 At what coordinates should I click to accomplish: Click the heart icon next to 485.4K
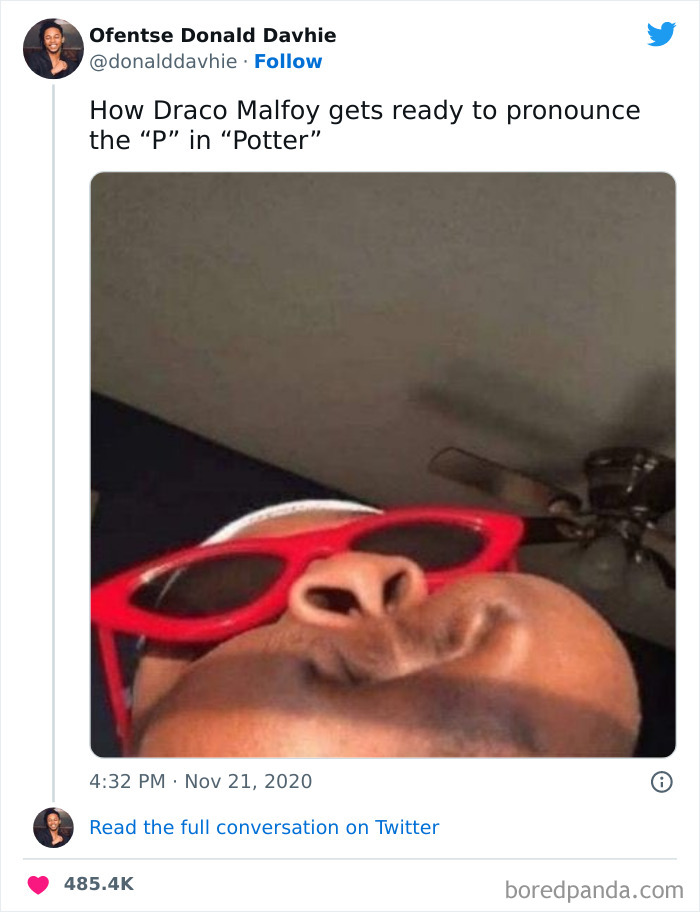tap(38, 884)
